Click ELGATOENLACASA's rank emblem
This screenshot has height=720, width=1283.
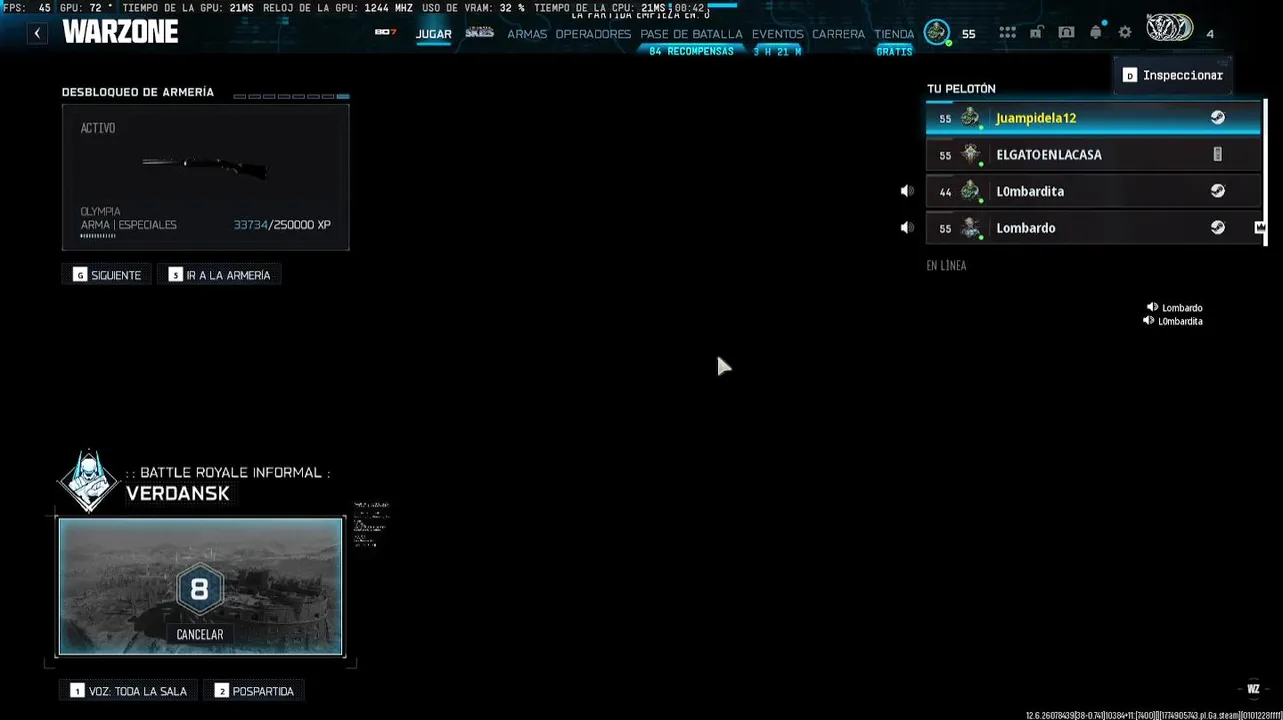pyautogui.click(x=970, y=155)
